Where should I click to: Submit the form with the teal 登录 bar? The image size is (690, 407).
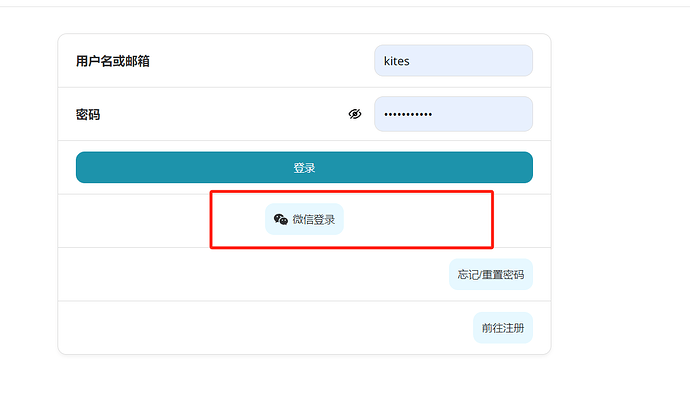coord(304,167)
